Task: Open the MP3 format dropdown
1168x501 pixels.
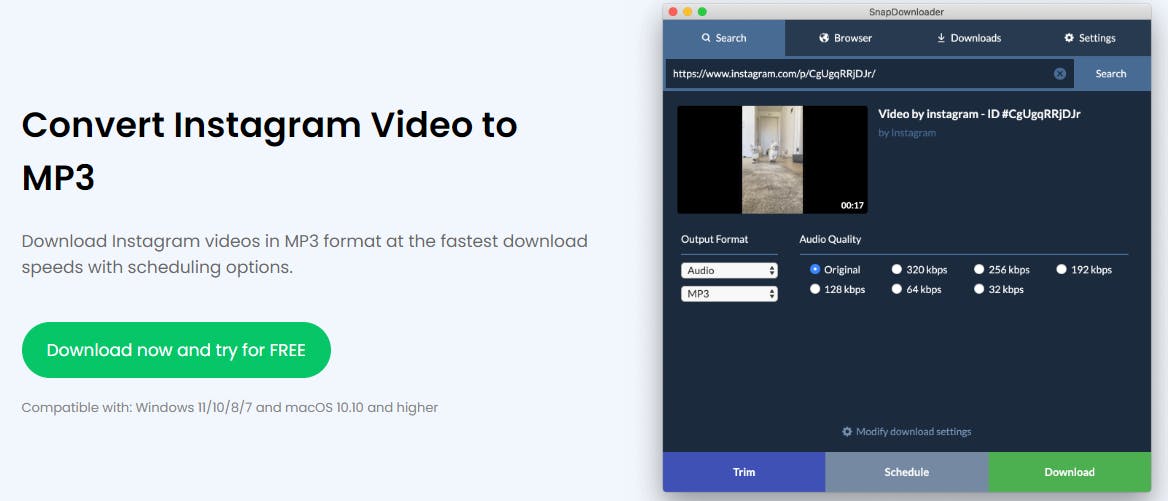Action: pos(729,294)
